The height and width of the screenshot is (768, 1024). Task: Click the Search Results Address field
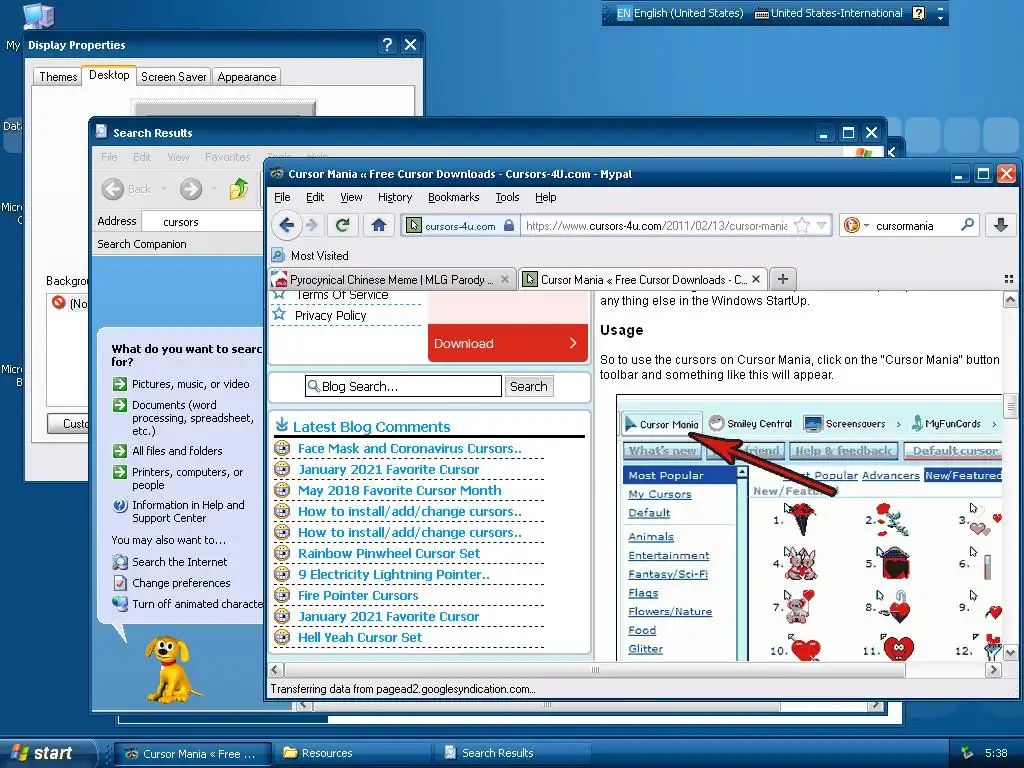[202, 222]
